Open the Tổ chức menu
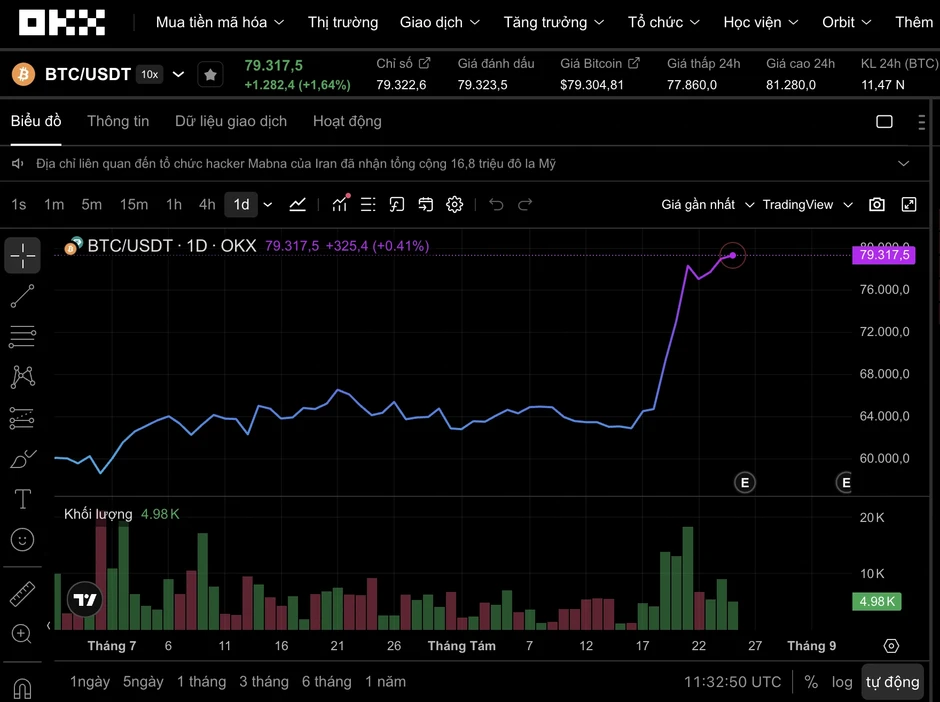Image resolution: width=940 pixels, height=702 pixels. [x=664, y=23]
